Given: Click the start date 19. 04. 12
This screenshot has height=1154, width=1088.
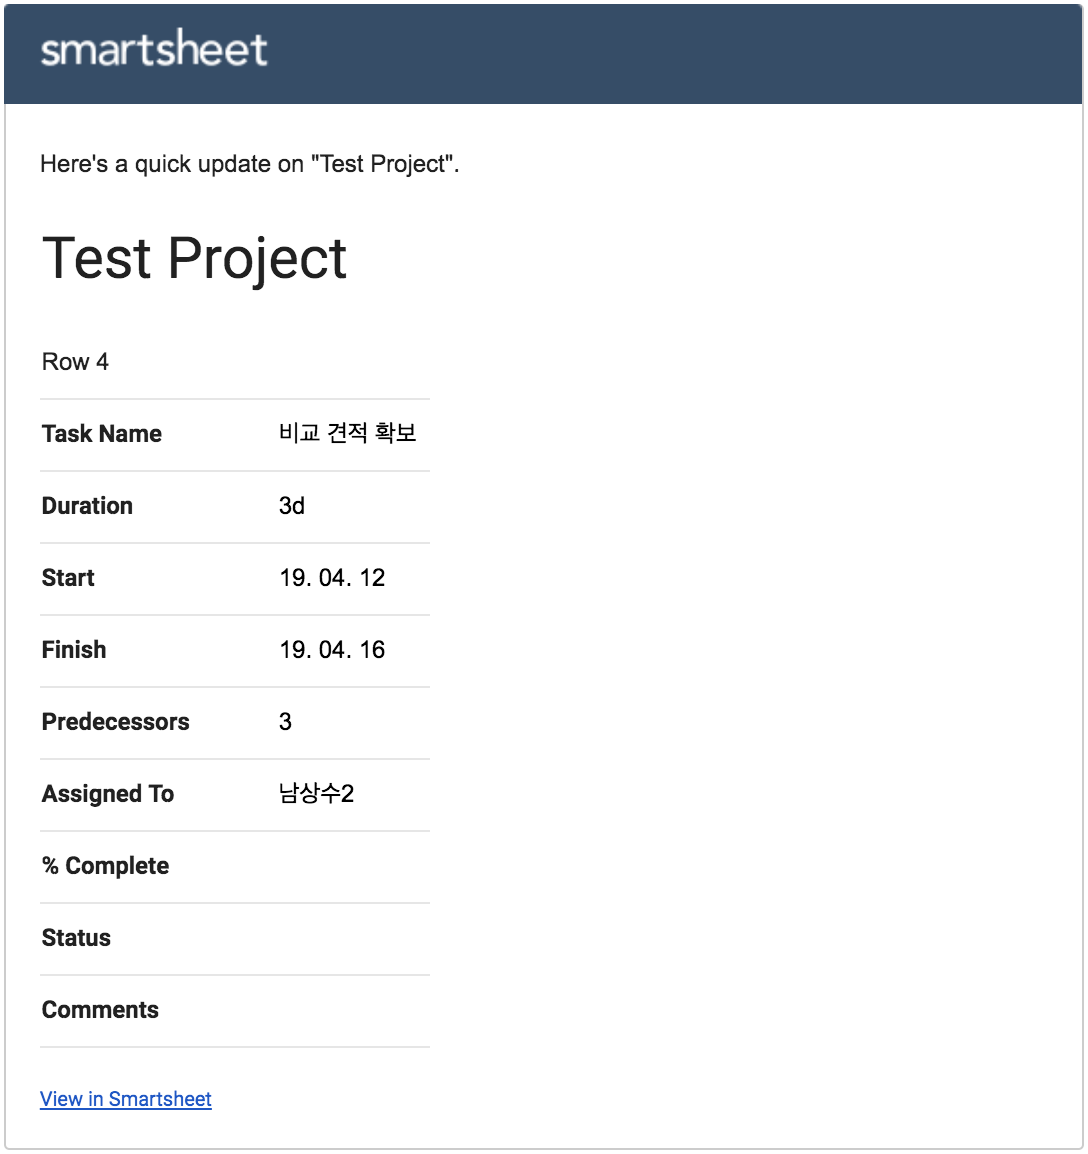Looking at the screenshot, I should (x=332, y=578).
